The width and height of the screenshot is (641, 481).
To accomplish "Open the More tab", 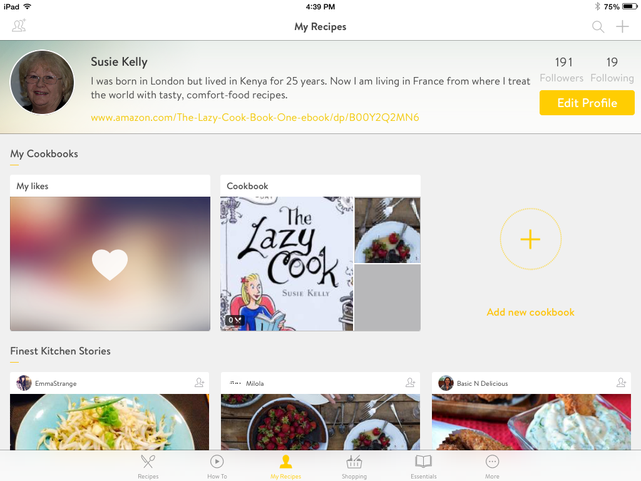I will point(492,467).
